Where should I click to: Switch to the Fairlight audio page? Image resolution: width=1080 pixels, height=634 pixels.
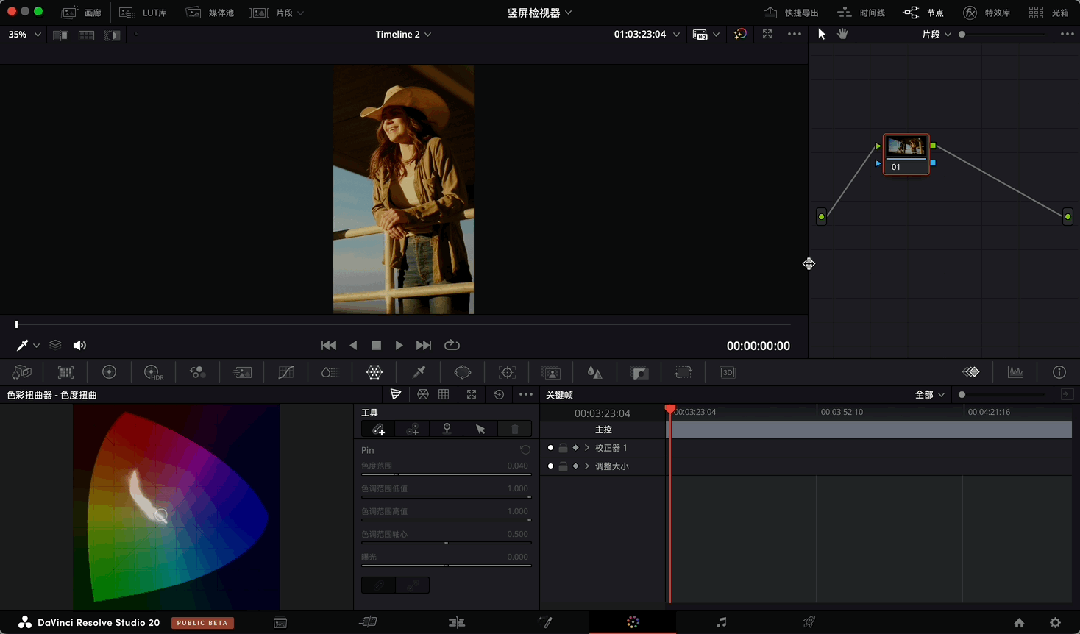coord(721,622)
